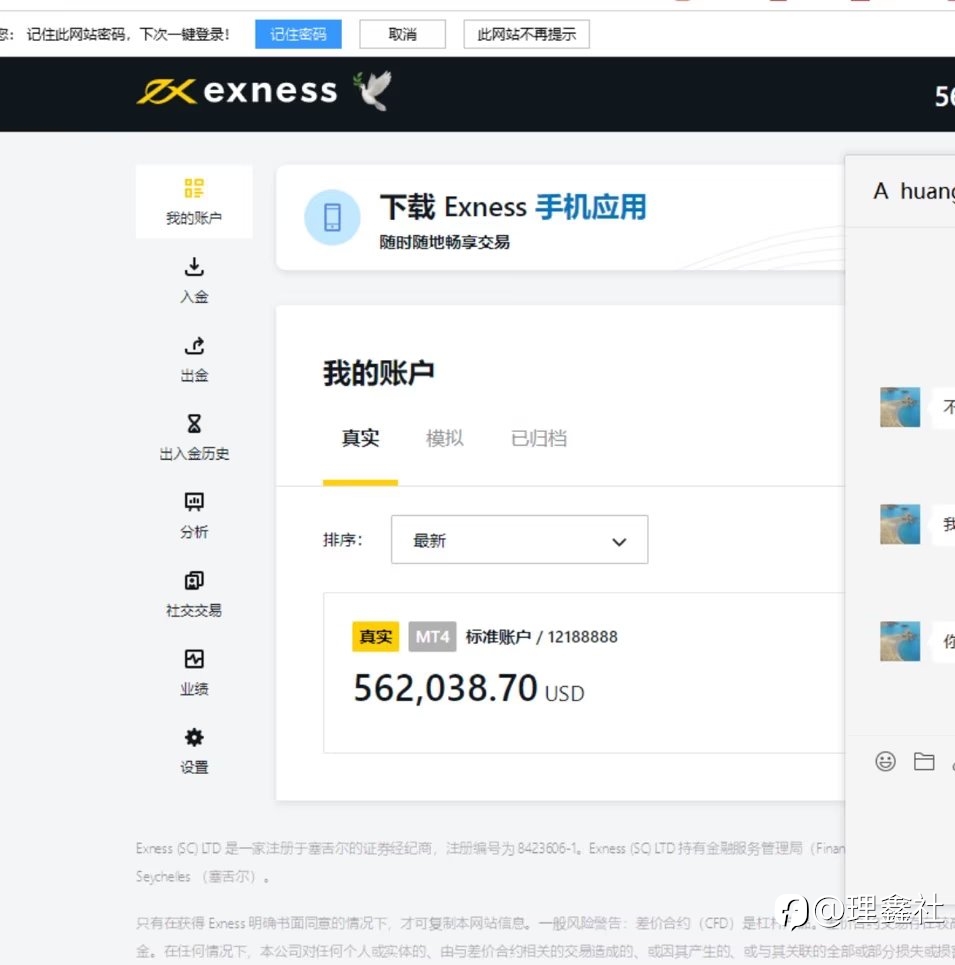View 出入金历史 transaction history

194,437
